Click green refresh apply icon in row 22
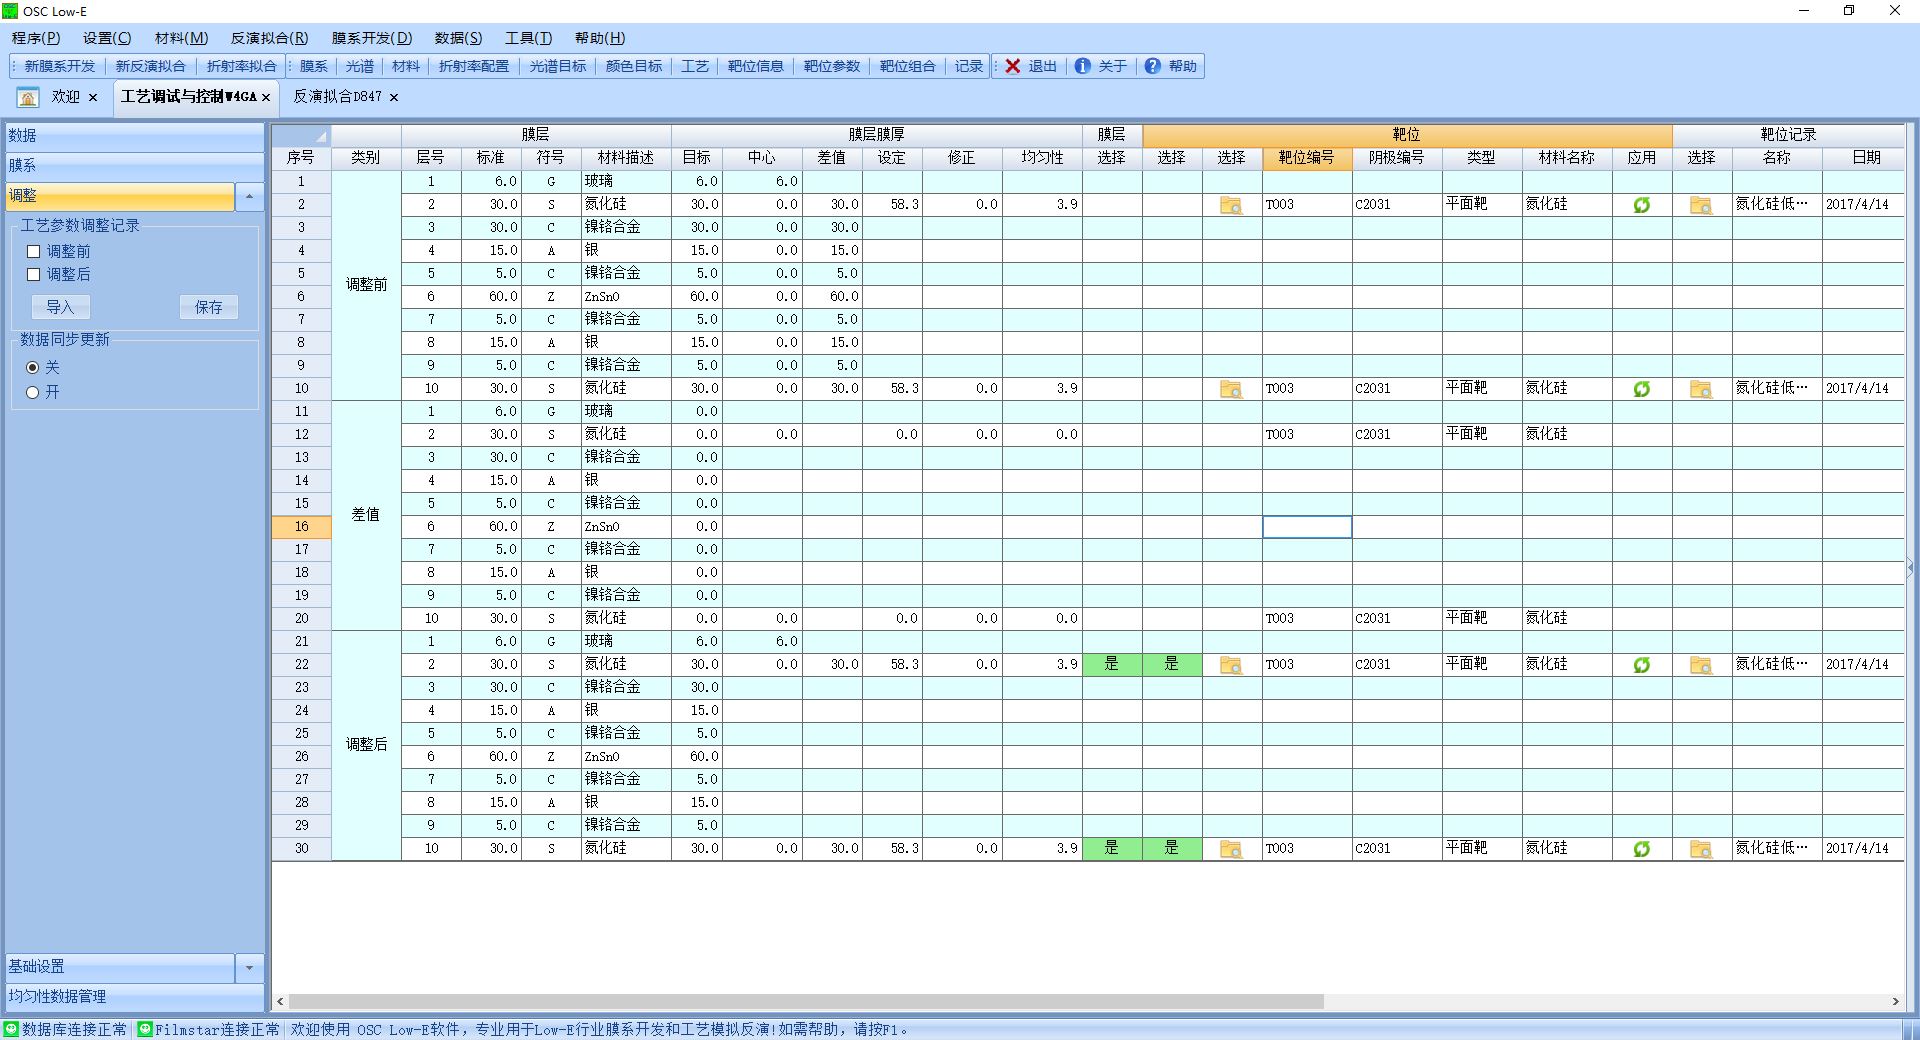This screenshot has width=1920, height=1040. coord(1641,665)
